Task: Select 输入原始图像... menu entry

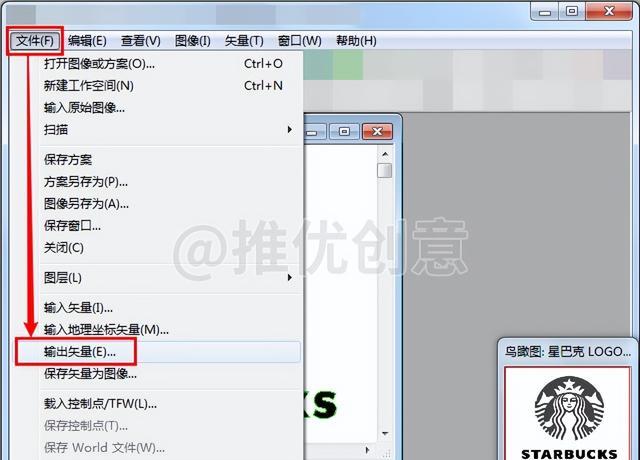Action: point(171,108)
